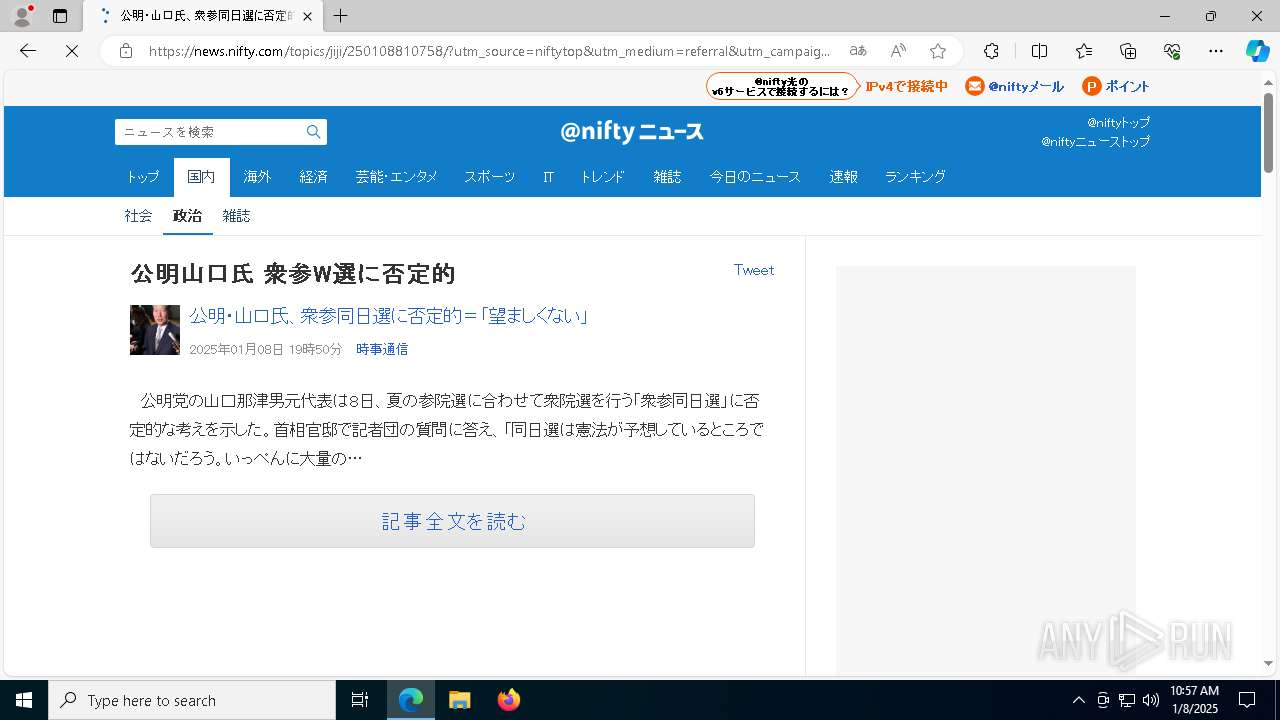
Task: Open the 衆参同日選に否定的 article headline link
Action: pos(388,316)
